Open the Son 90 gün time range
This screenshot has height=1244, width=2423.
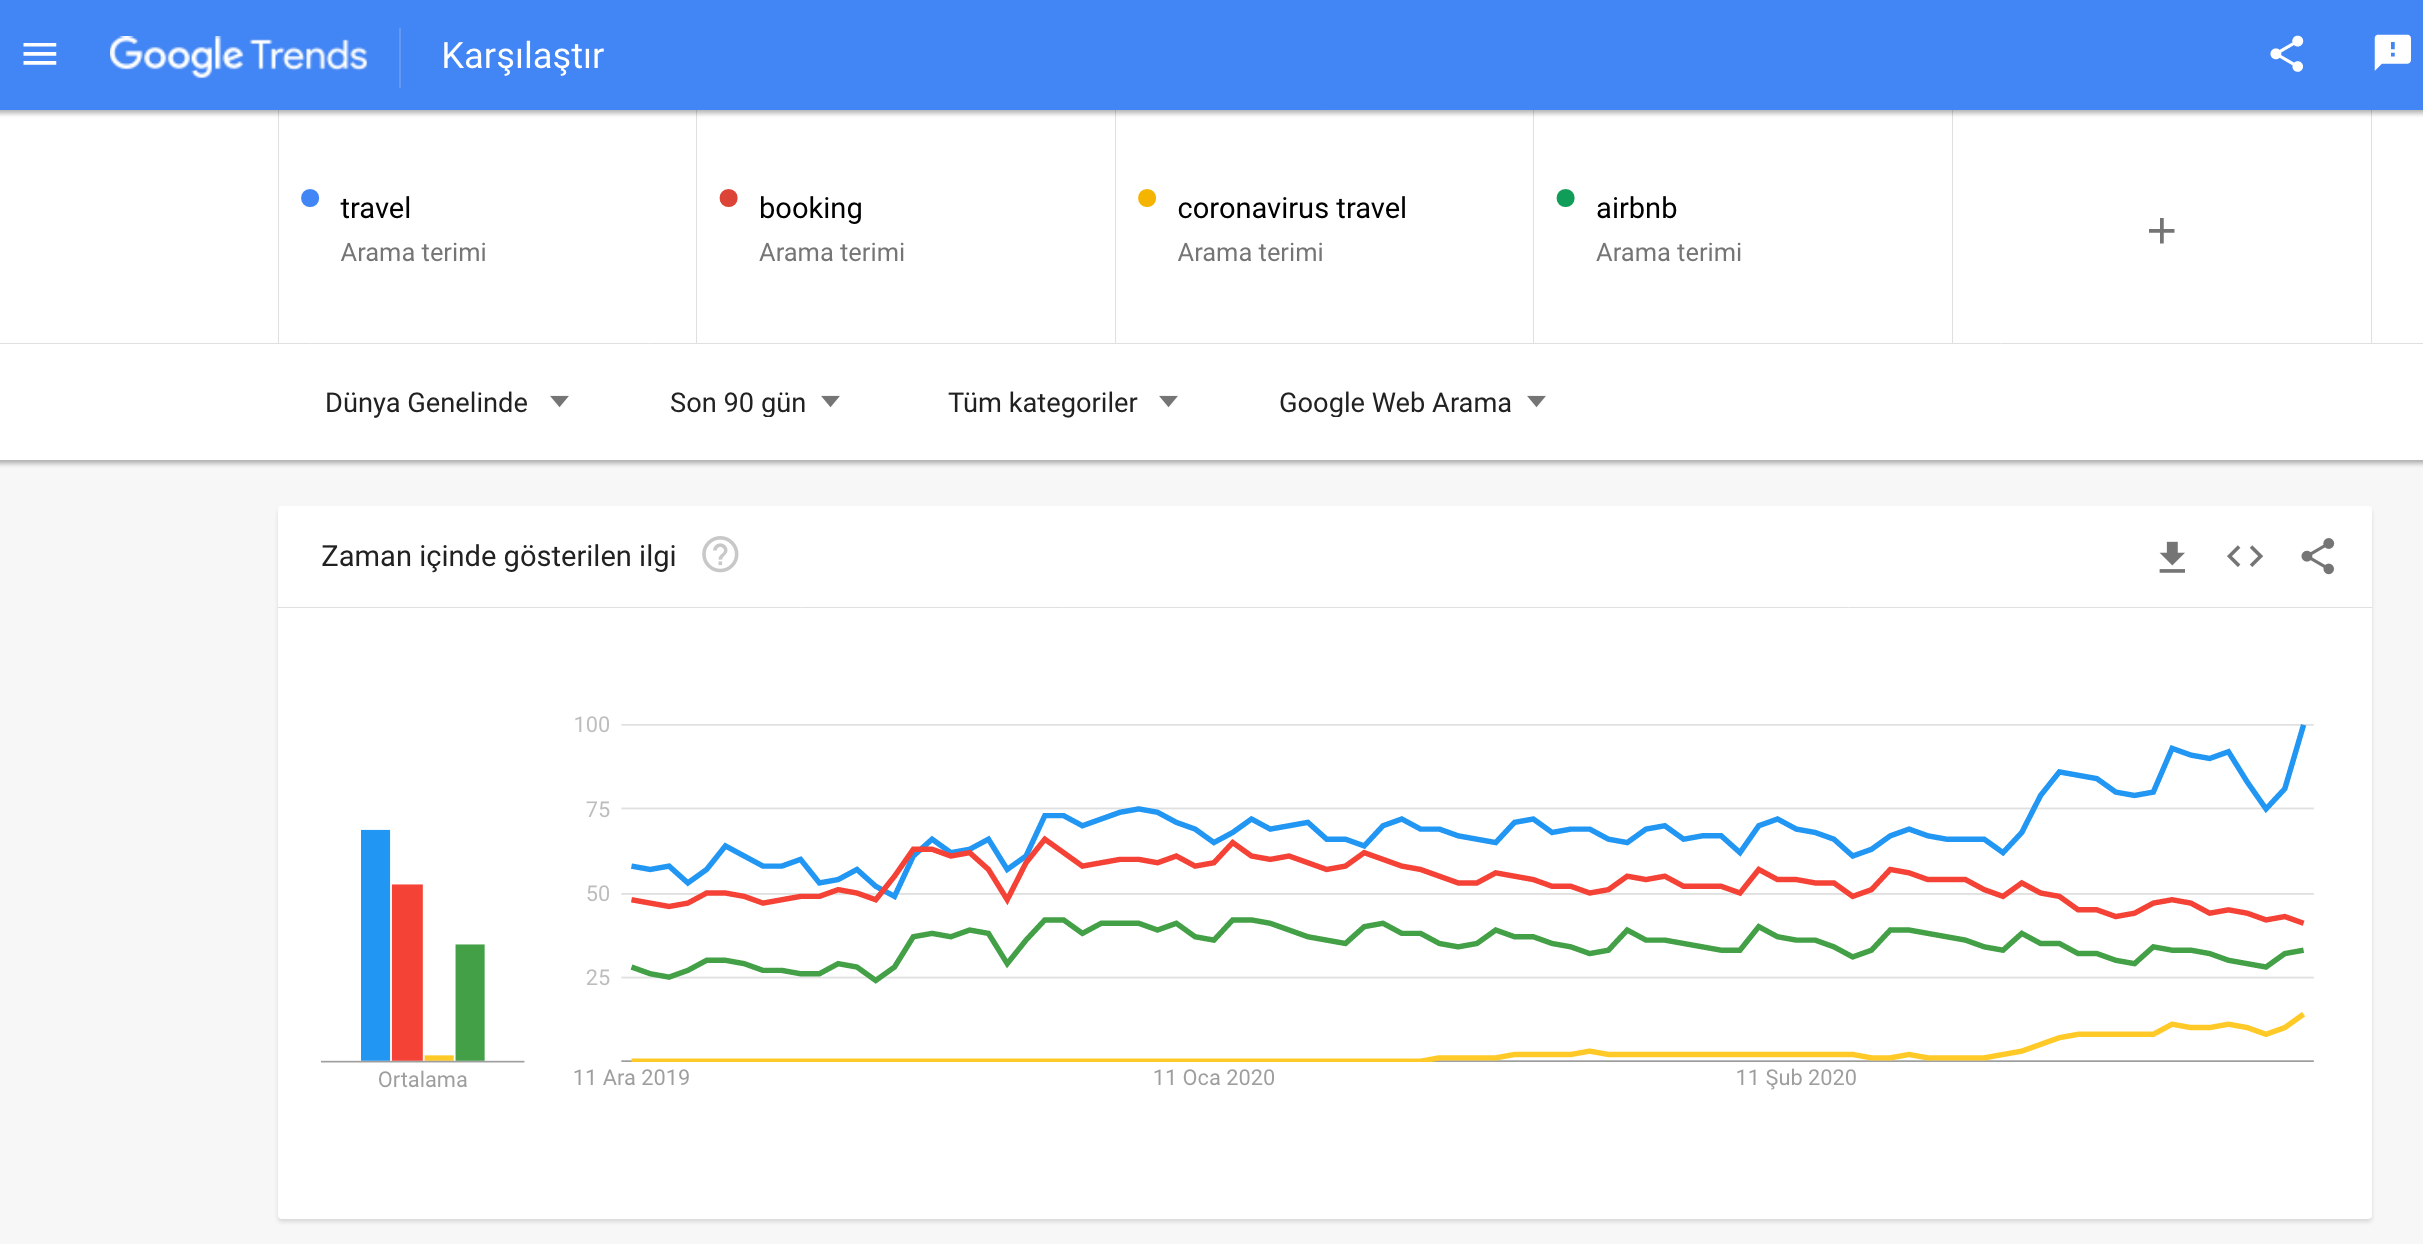754,402
